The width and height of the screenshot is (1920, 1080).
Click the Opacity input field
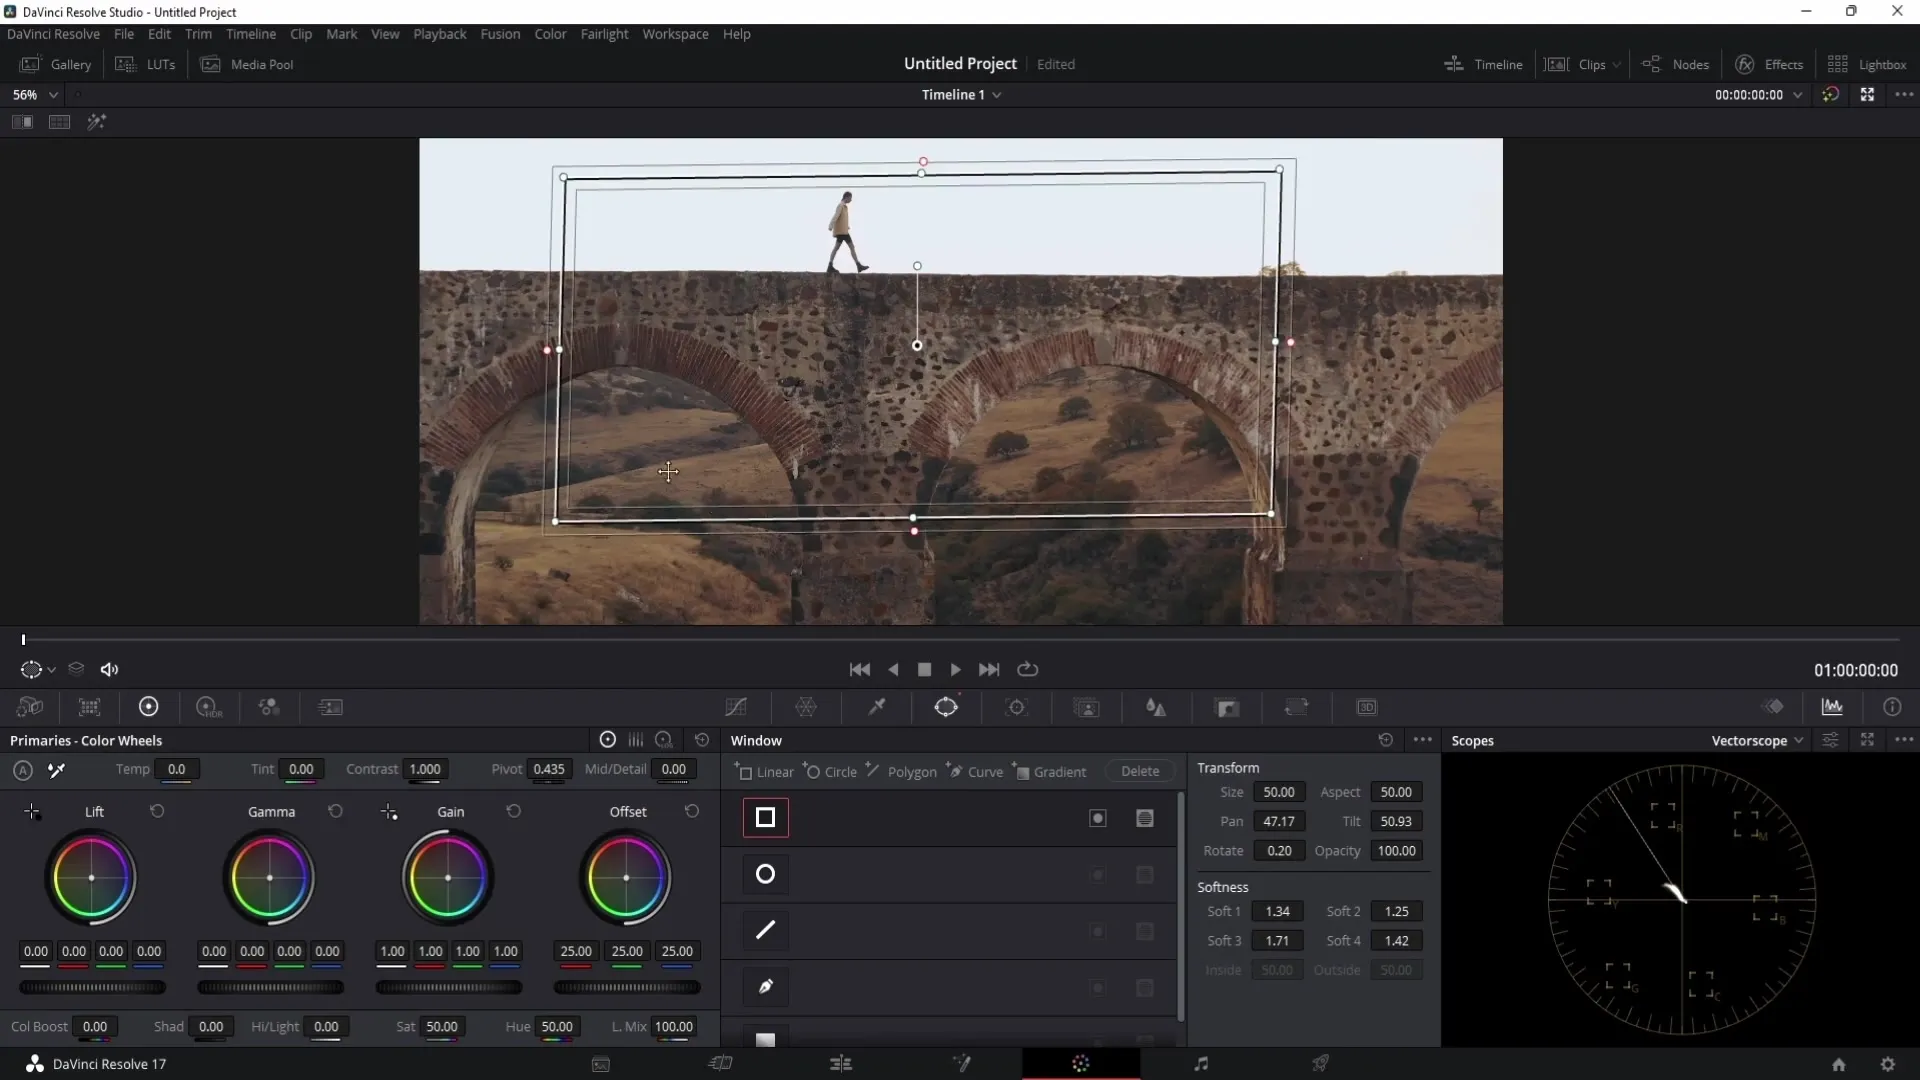(x=1396, y=851)
